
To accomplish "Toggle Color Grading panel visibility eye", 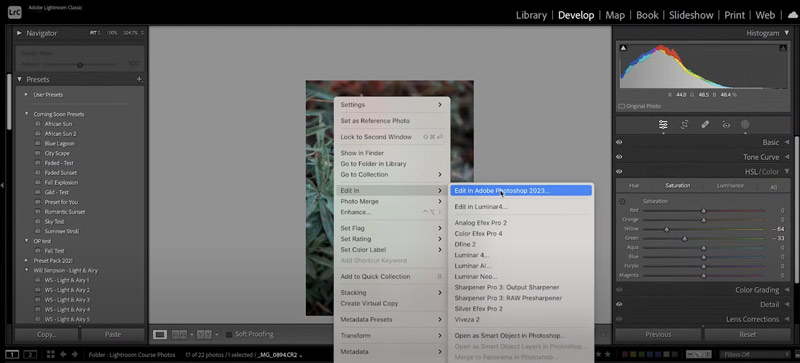I will 619,289.
